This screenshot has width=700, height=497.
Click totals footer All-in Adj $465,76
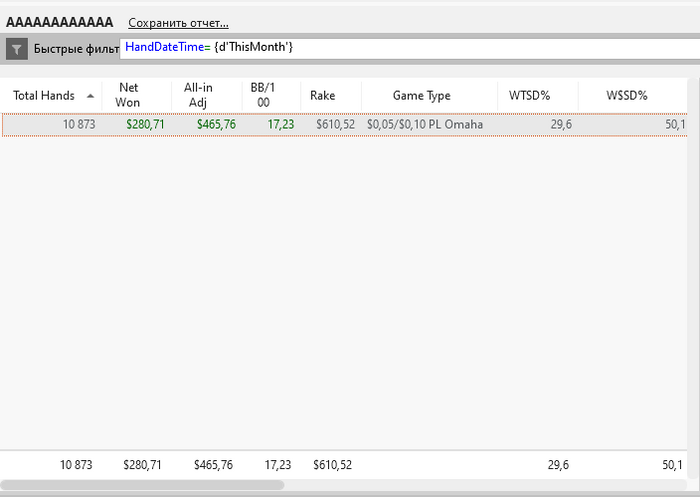click(213, 465)
